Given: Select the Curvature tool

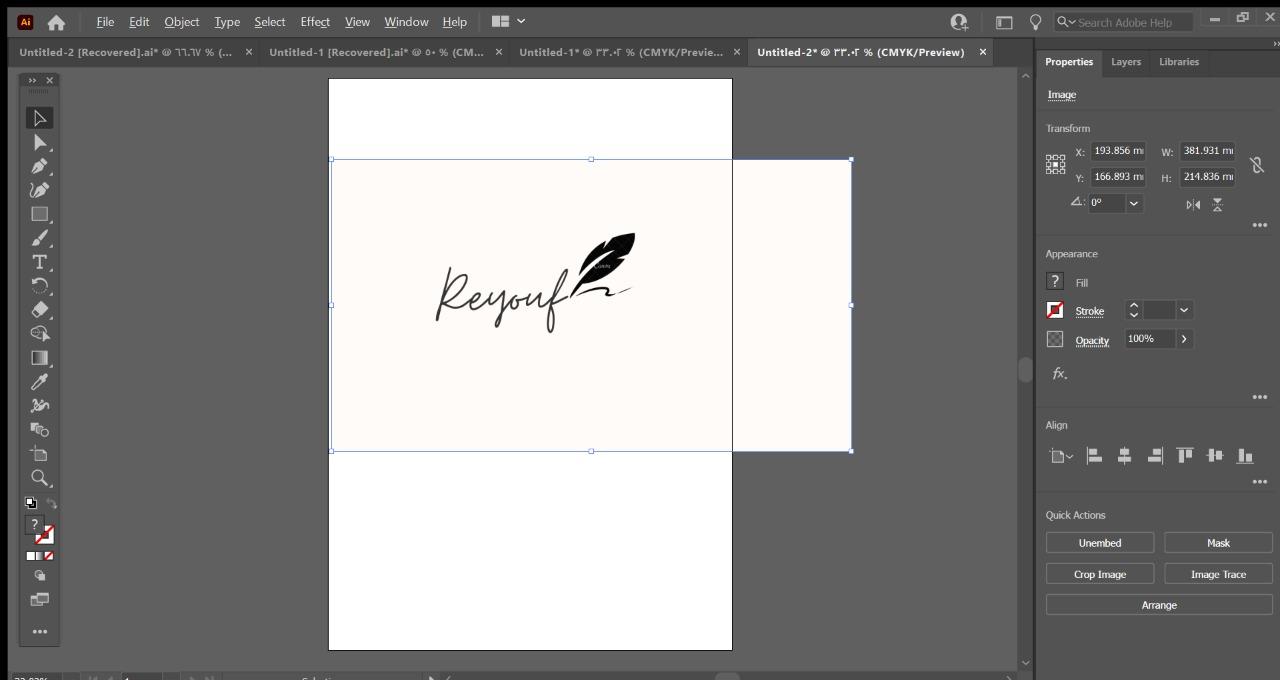Looking at the screenshot, I should (40, 190).
